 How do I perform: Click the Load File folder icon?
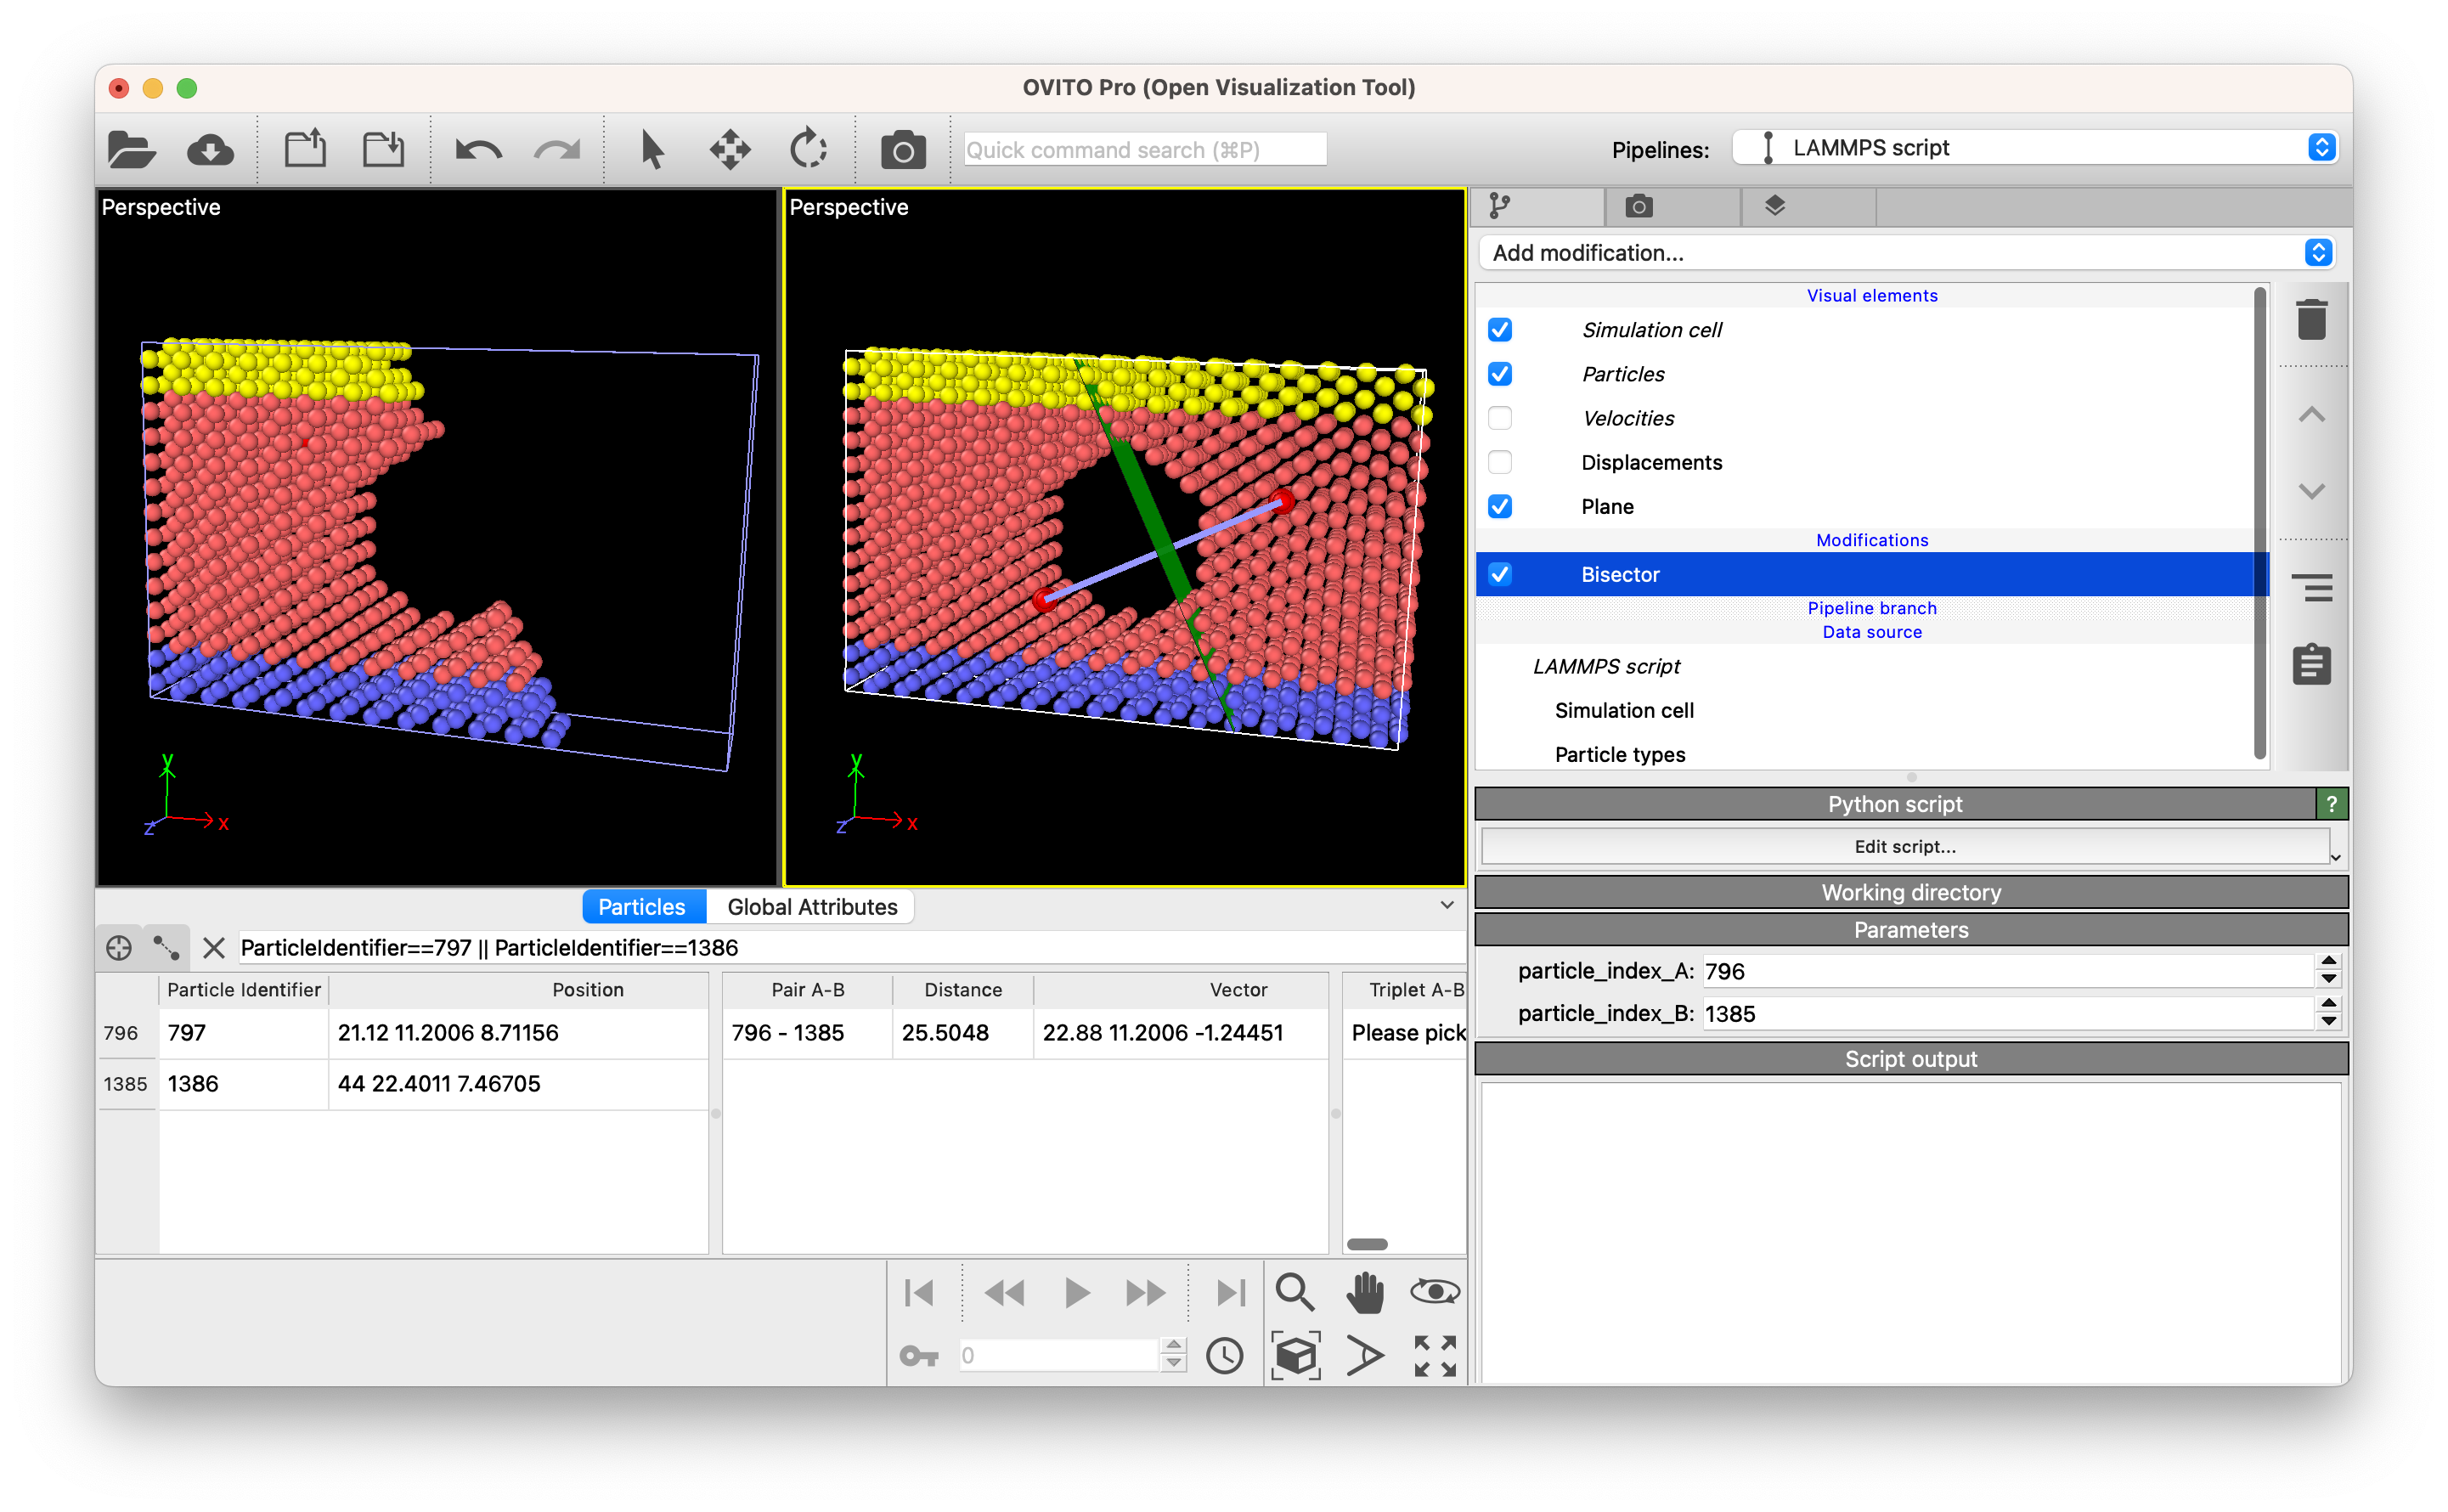(x=131, y=150)
